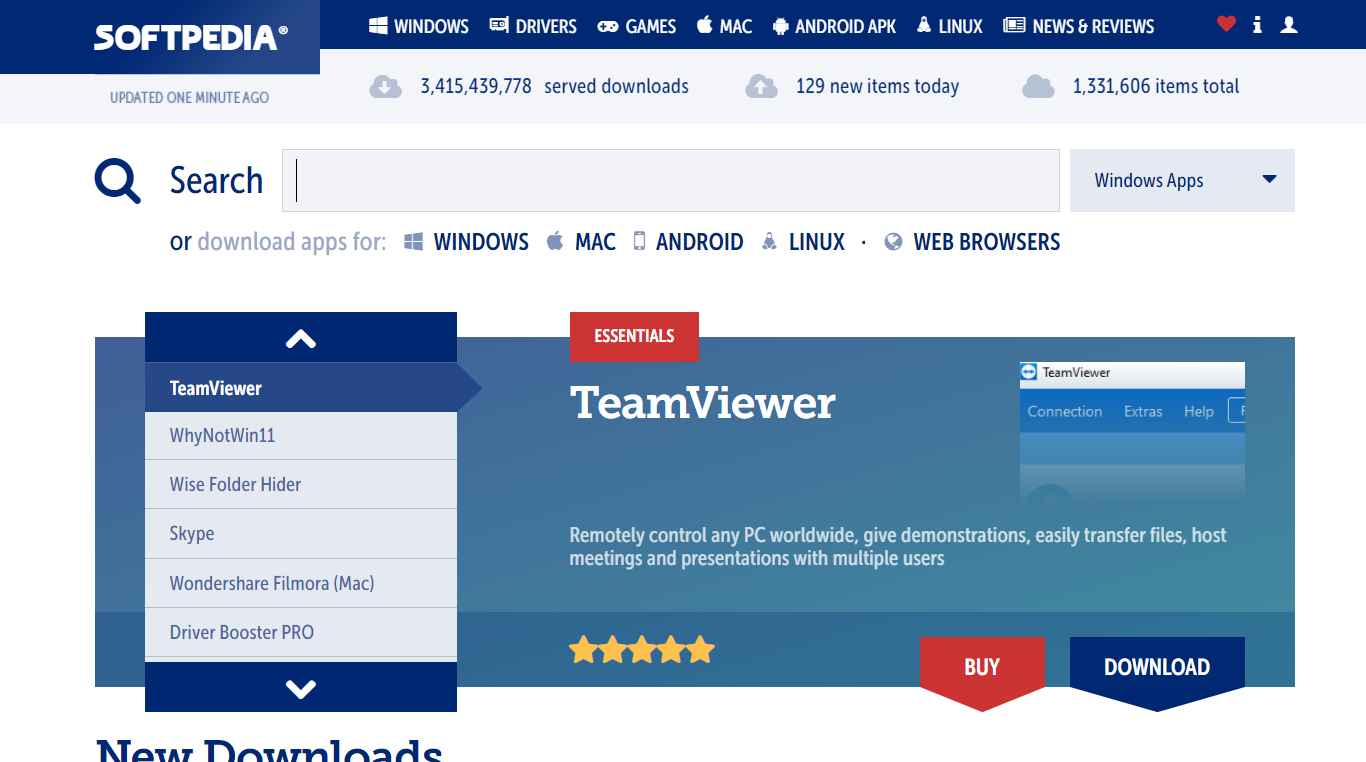The height and width of the screenshot is (762, 1366).
Task: Click 'UPDATED ONE MINUTE AGO' text
Action: pyautogui.click(x=189, y=98)
